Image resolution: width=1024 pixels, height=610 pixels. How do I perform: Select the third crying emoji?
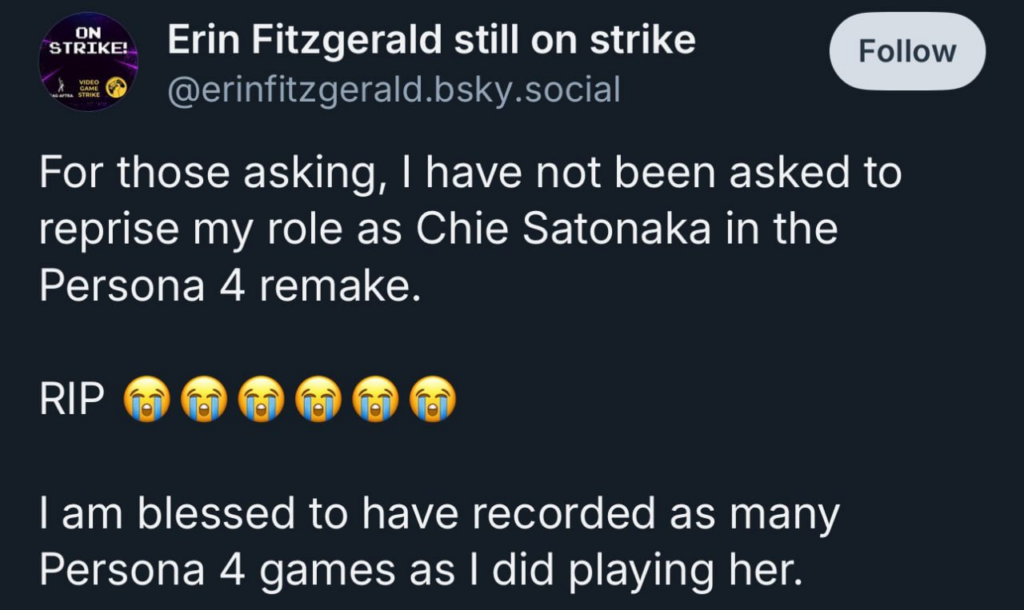click(x=261, y=398)
